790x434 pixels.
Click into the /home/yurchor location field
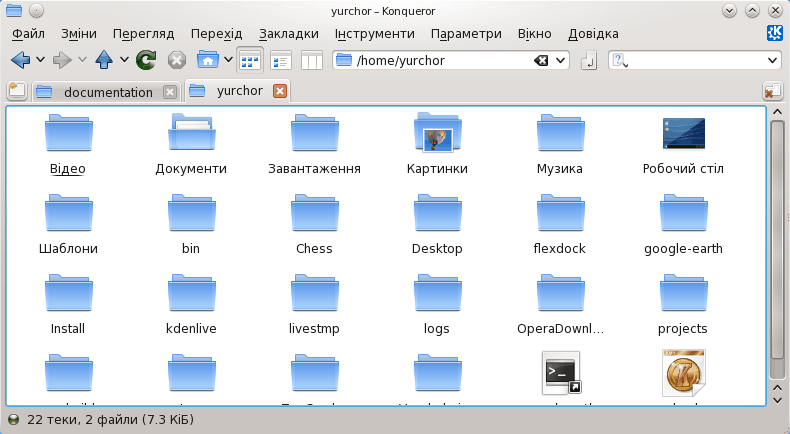440,60
